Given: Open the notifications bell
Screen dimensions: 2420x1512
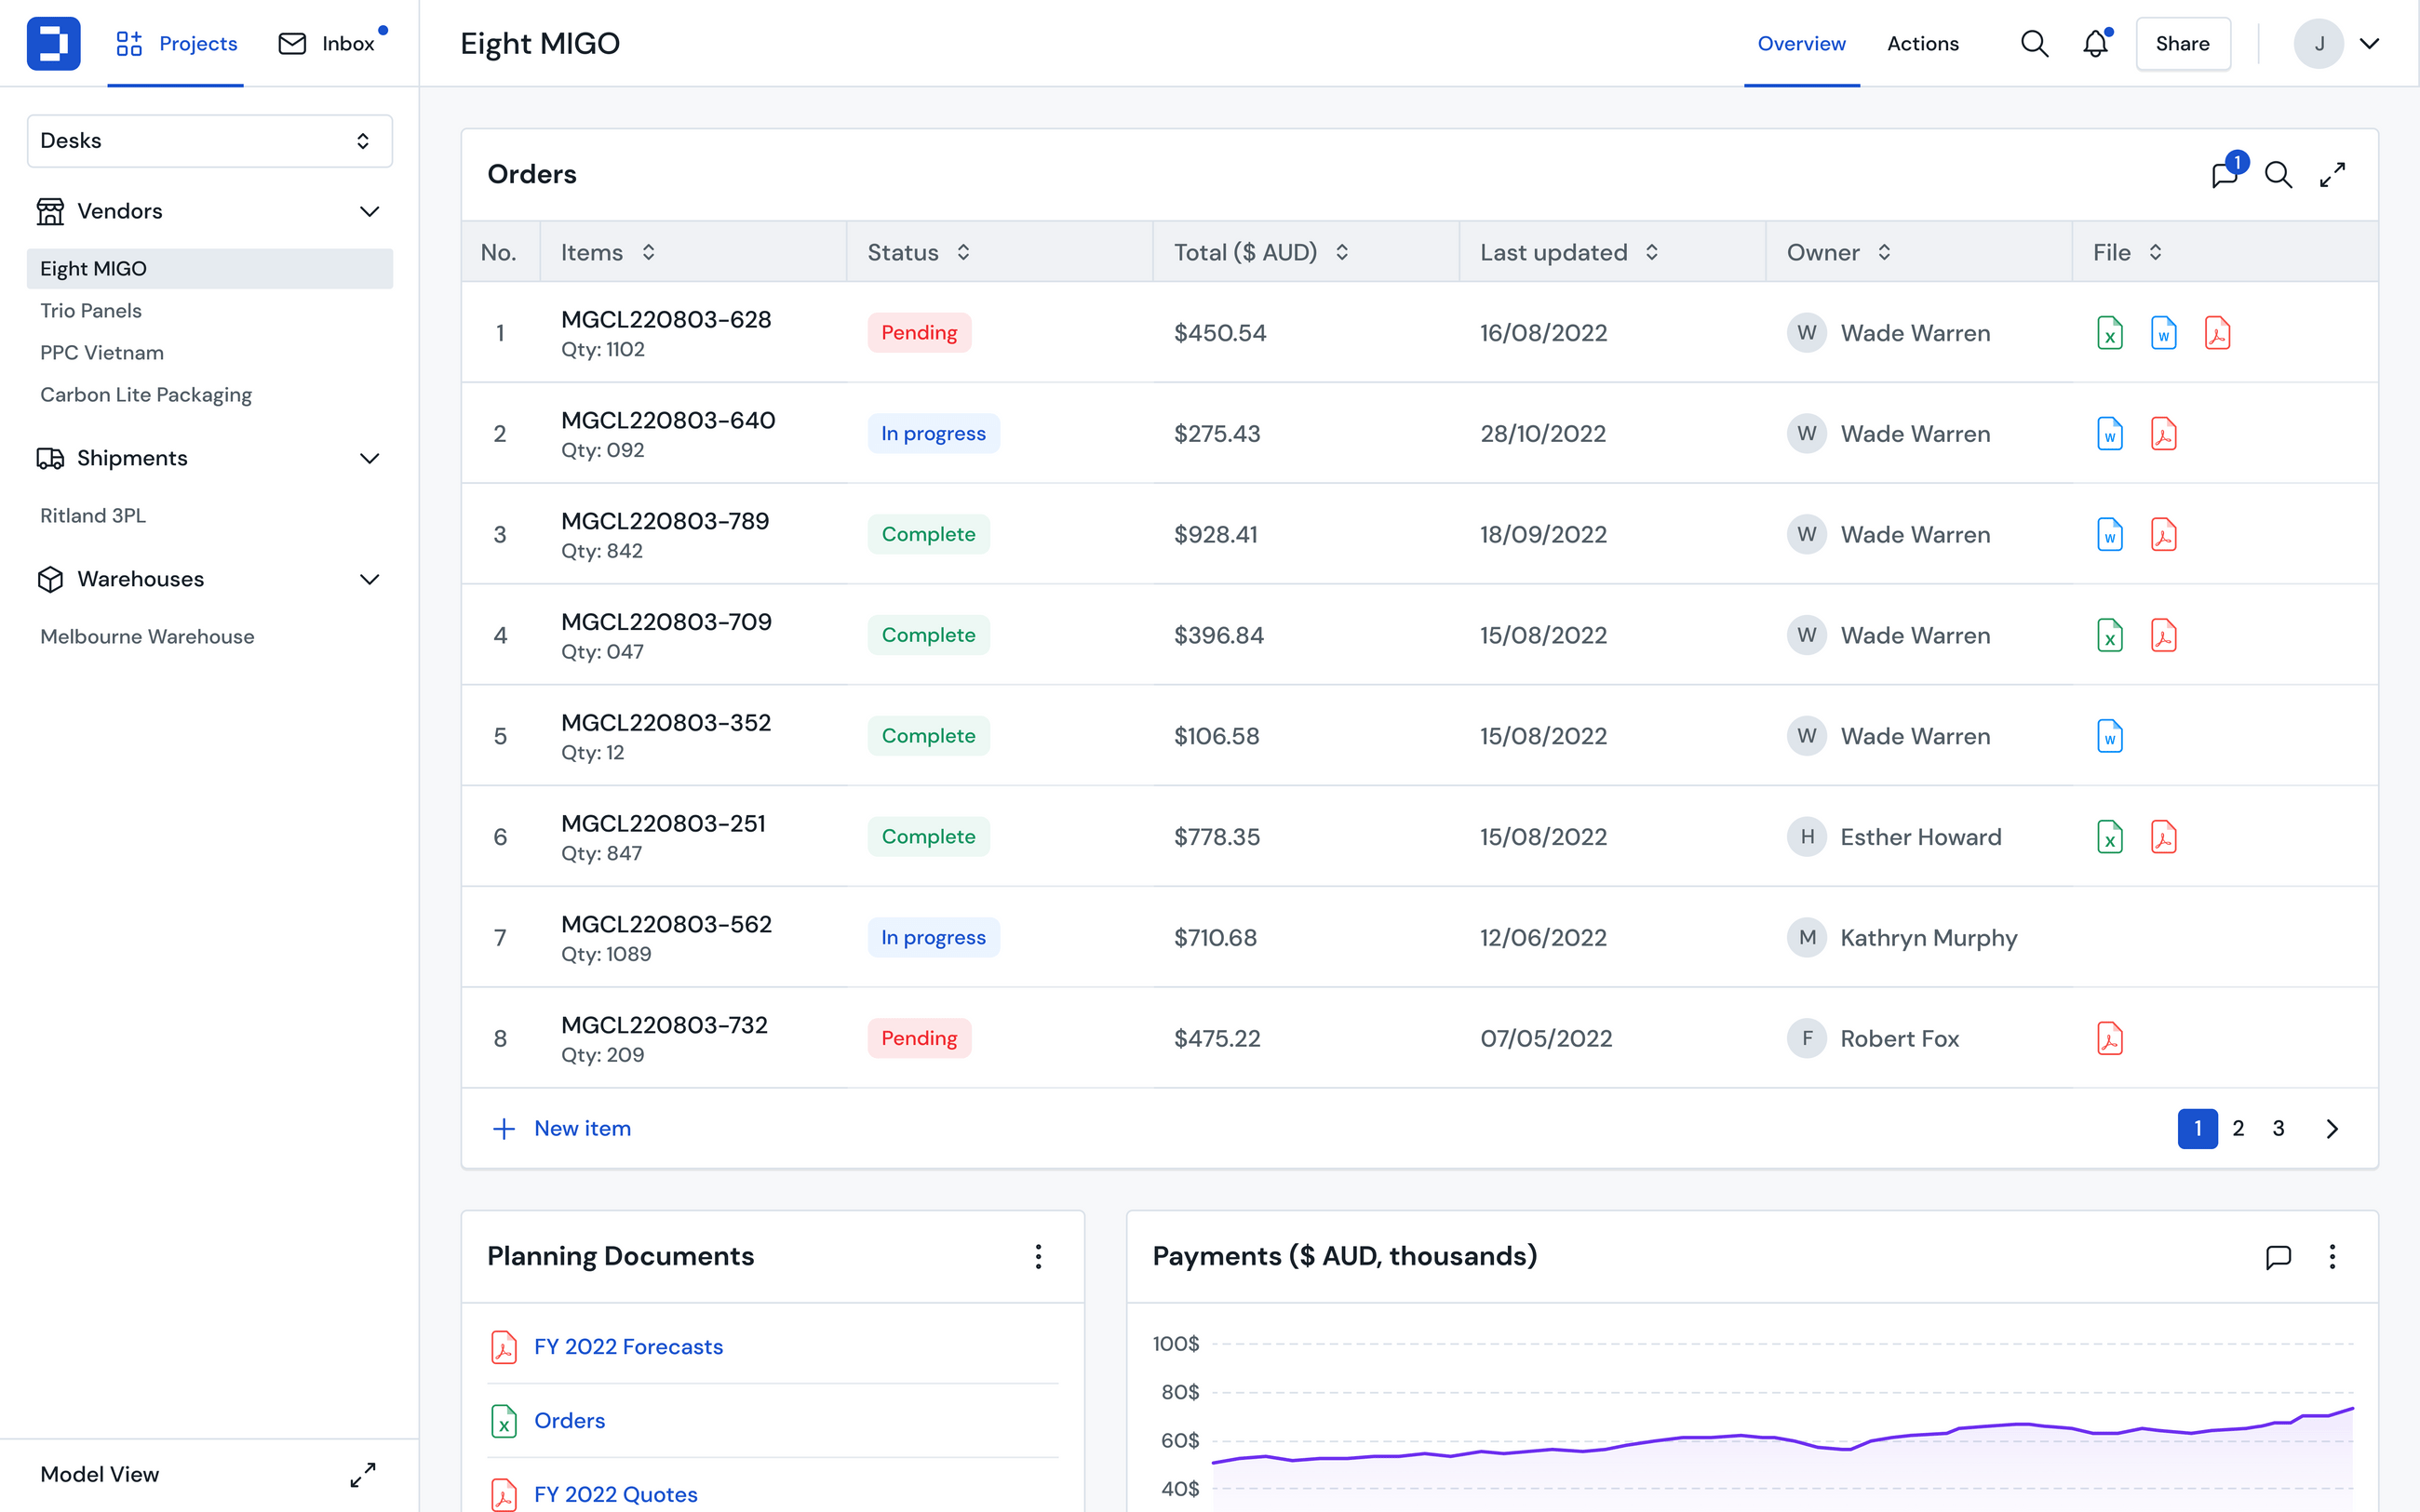Looking at the screenshot, I should click(2095, 43).
